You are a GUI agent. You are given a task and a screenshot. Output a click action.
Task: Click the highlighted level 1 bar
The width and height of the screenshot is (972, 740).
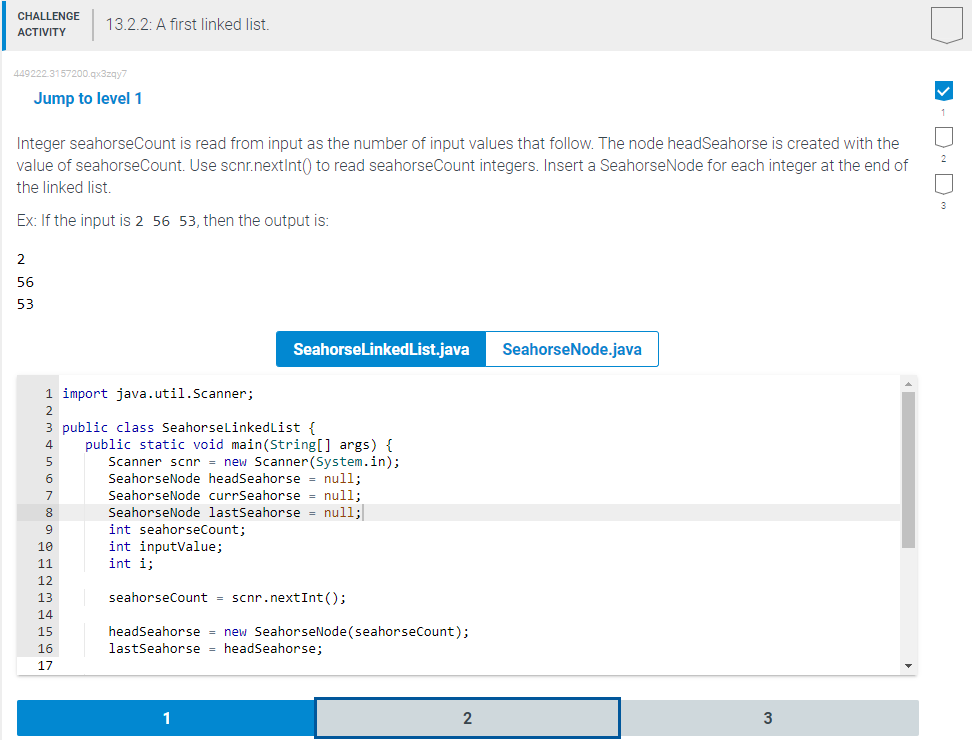point(166,718)
